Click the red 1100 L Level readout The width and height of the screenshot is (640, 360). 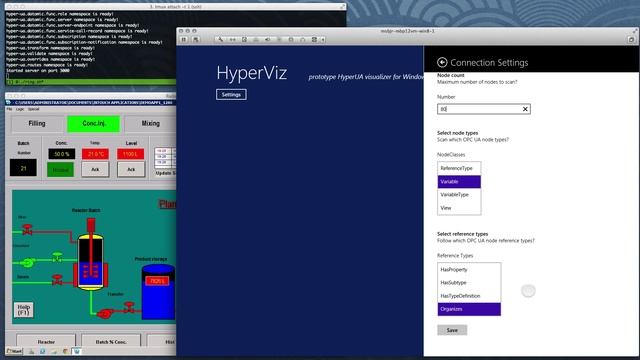(x=131, y=154)
